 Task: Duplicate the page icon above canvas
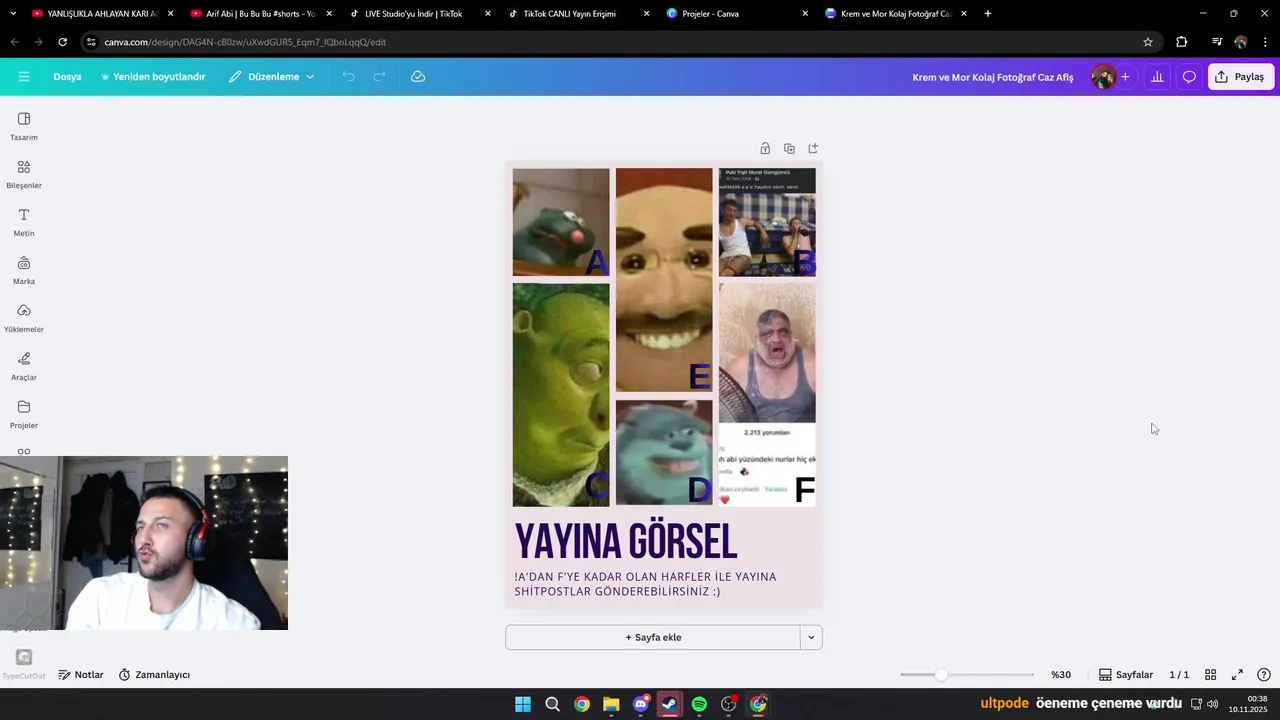789,148
